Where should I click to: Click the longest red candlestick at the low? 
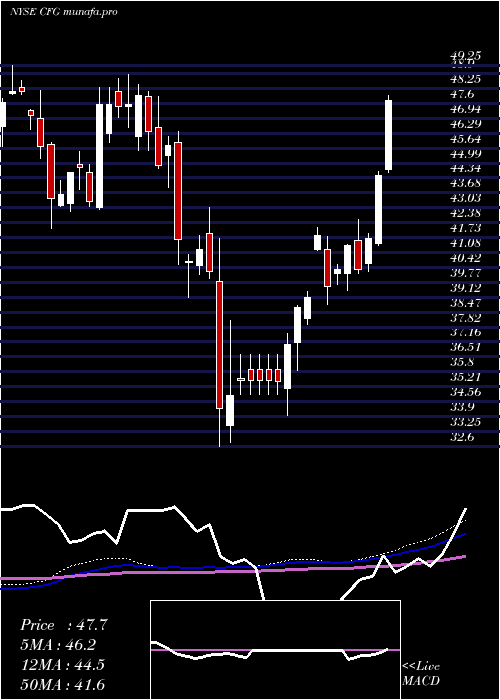(219, 345)
